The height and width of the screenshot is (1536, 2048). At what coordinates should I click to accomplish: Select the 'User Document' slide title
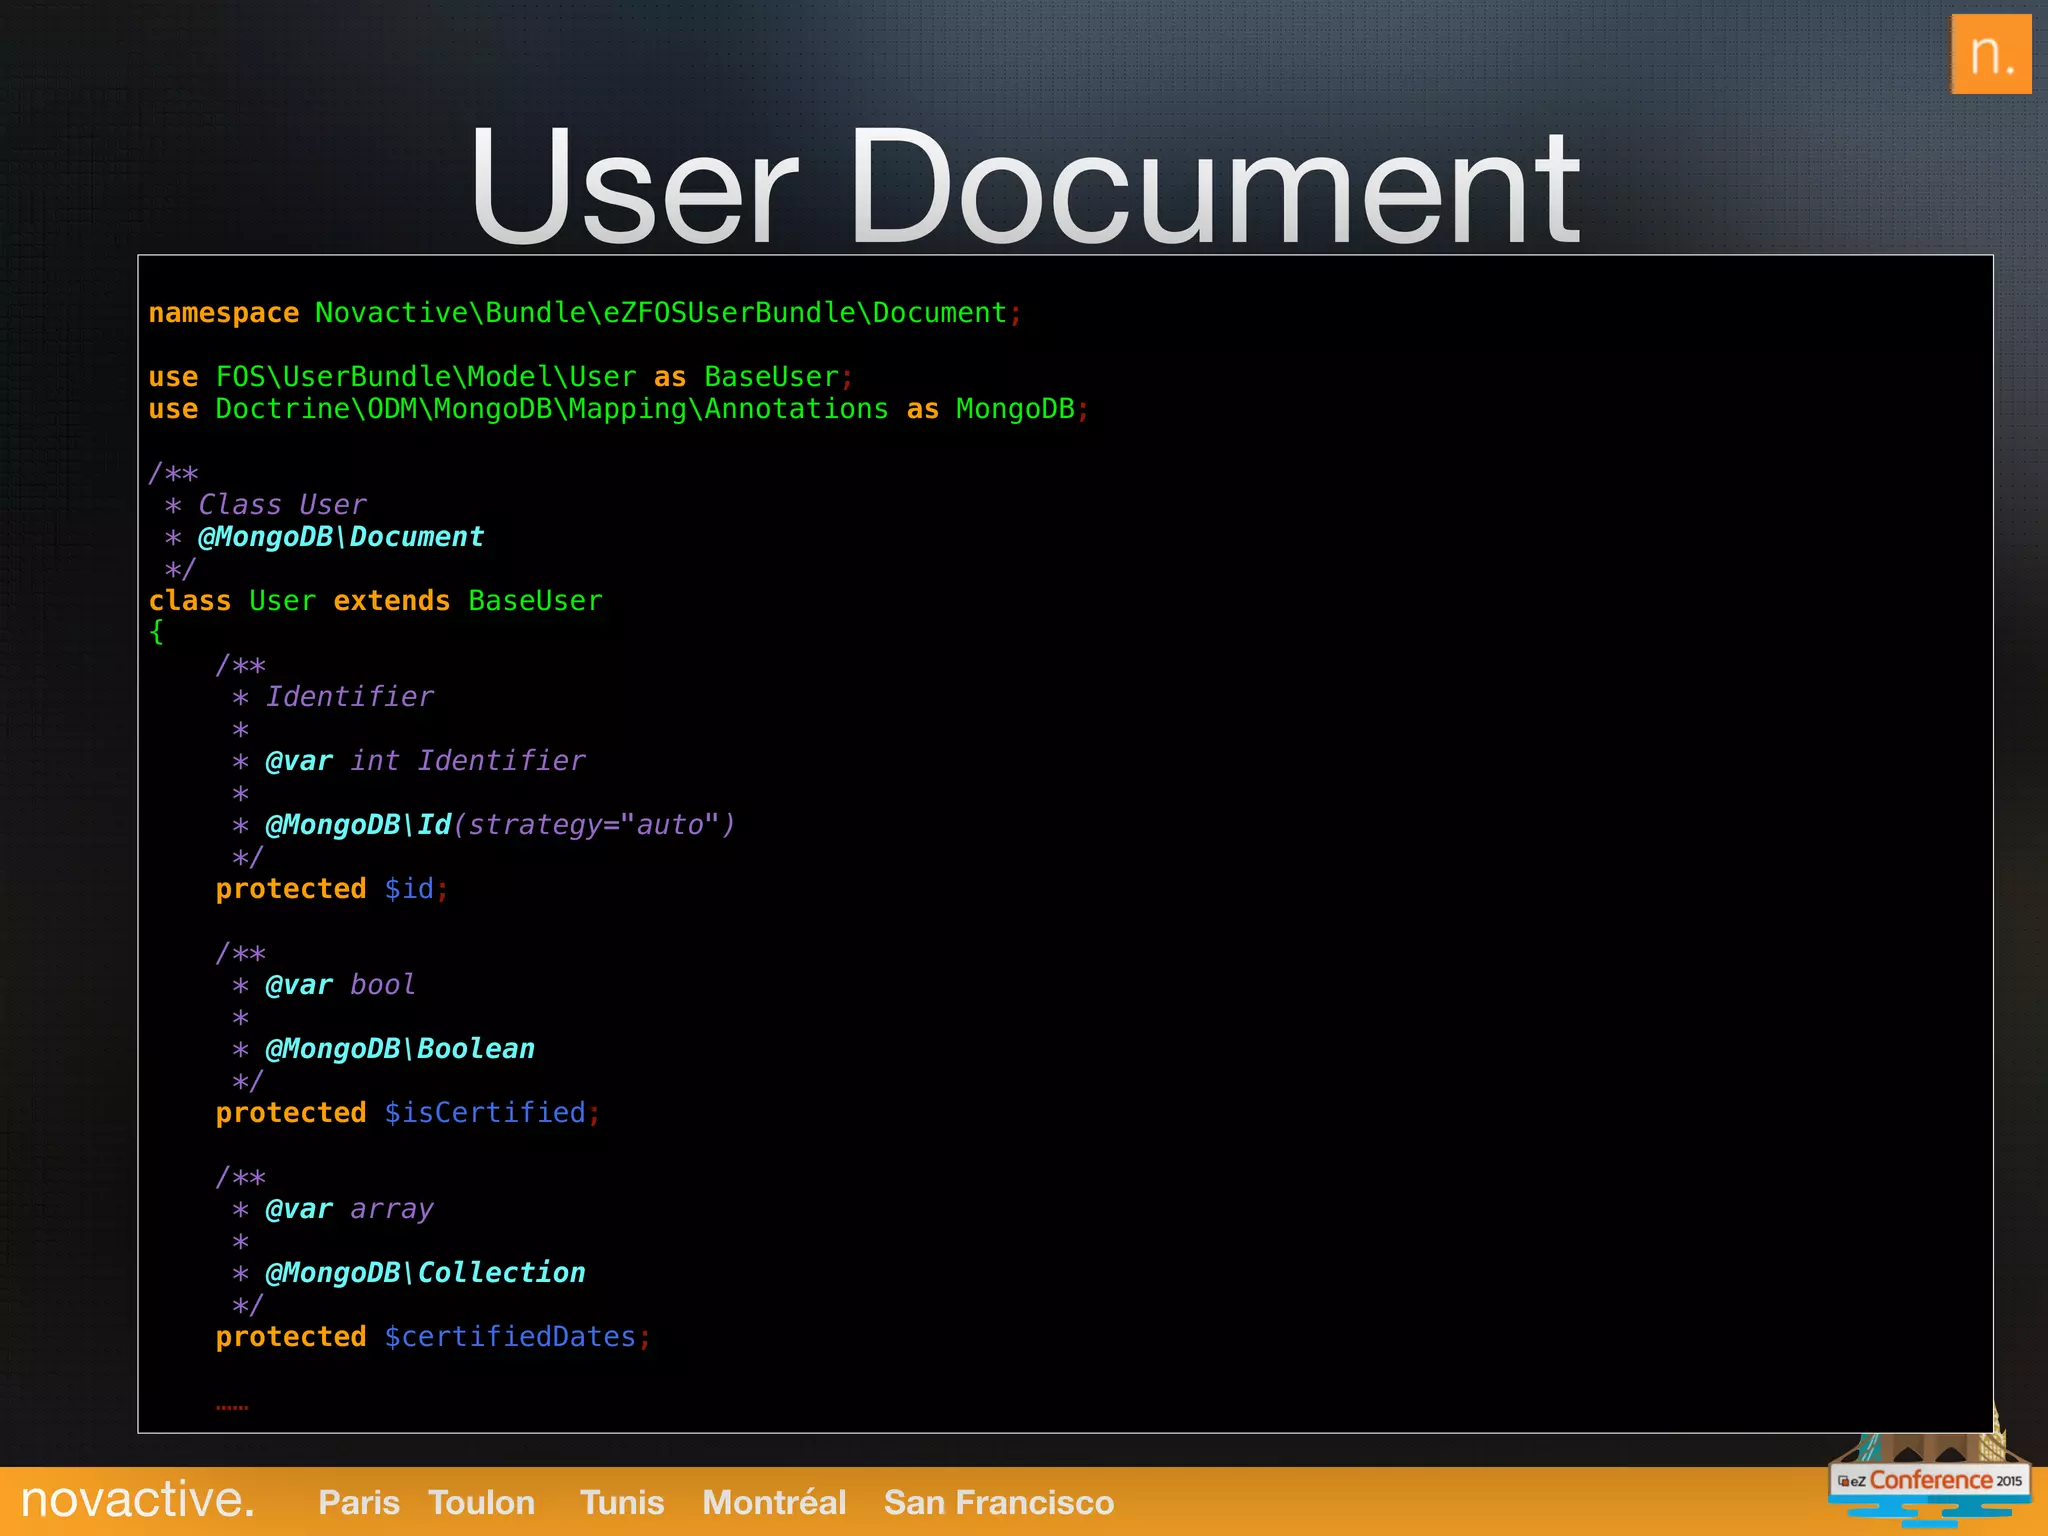tap(1024, 186)
